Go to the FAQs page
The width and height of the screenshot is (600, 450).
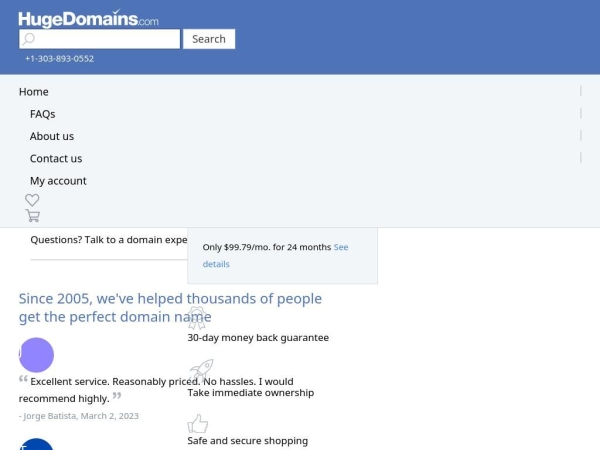click(x=42, y=114)
